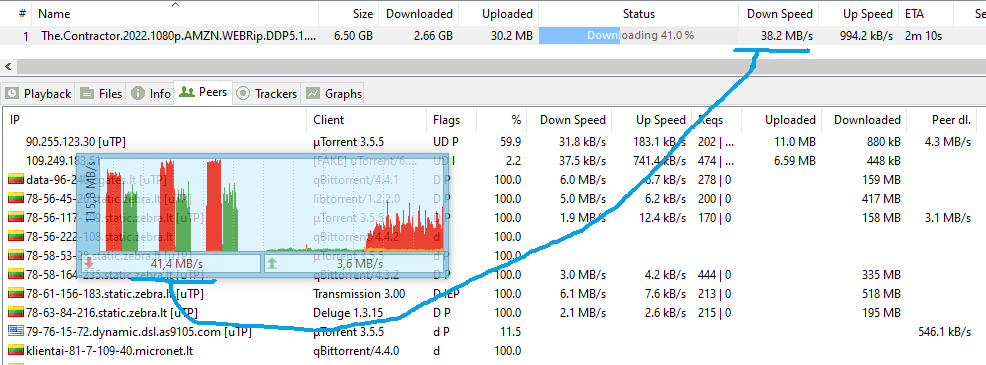The image size is (986, 365).
Task: Click the 546.1 kB/s peer dl. value
Action: (943, 331)
